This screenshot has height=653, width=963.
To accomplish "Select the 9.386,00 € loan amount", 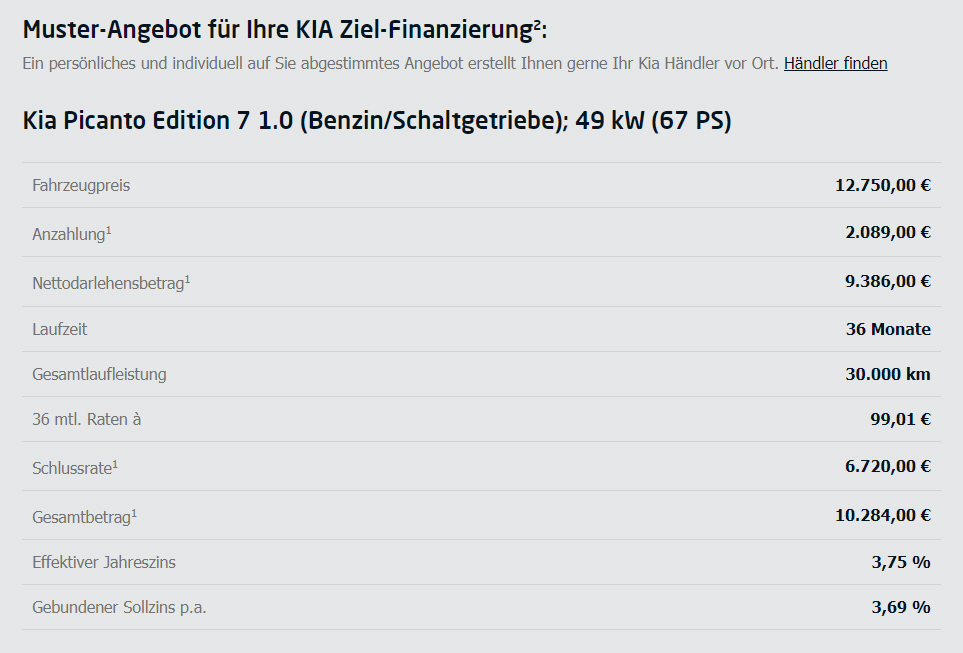I will tap(887, 281).
